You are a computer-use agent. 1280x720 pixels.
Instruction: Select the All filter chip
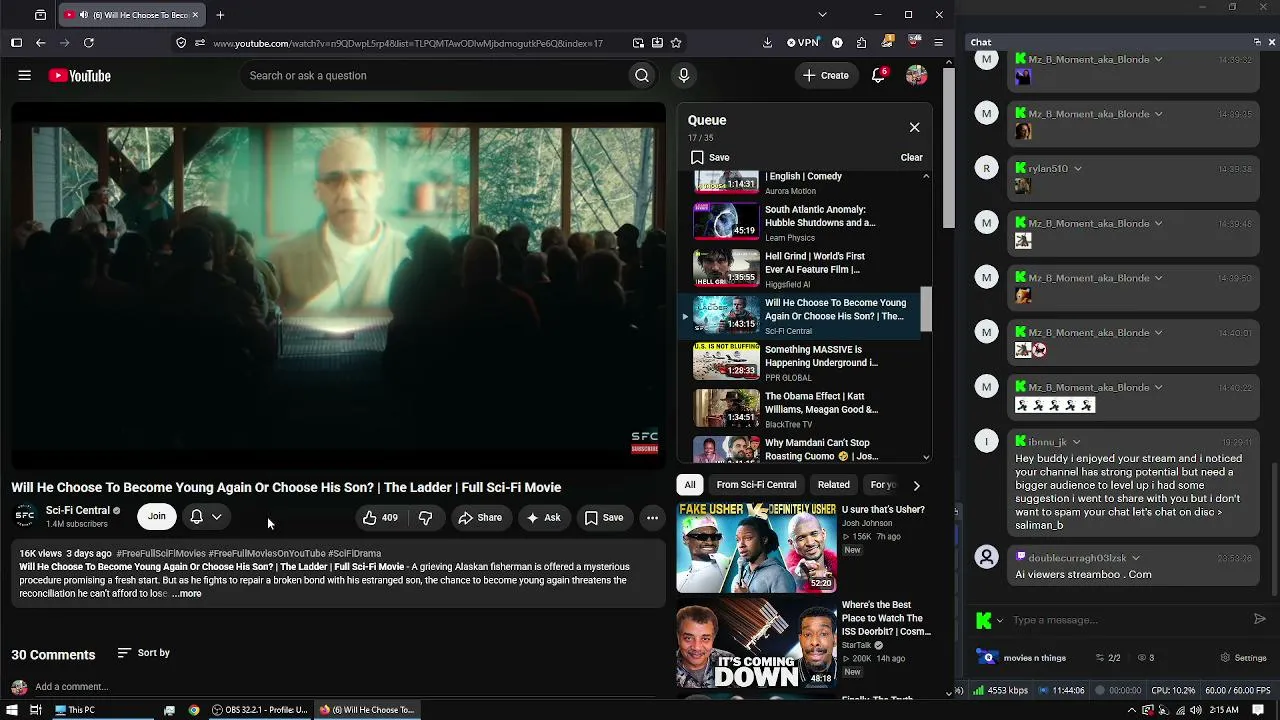pyautogui.click(x=690, y=485)
